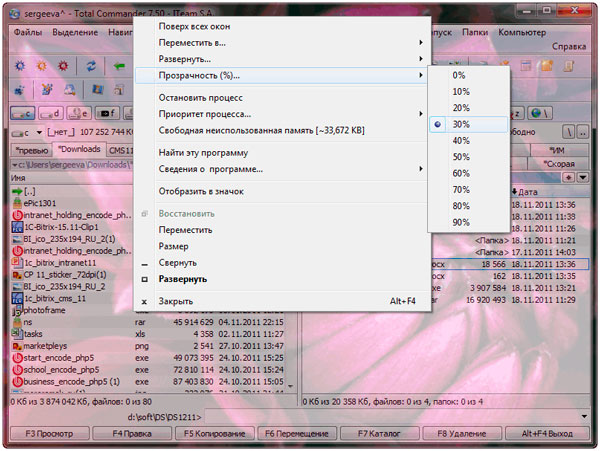This screenshot has height=451, width=600.
Task: Open the network neighborhood globe drive button
Action: pos(540,113)
